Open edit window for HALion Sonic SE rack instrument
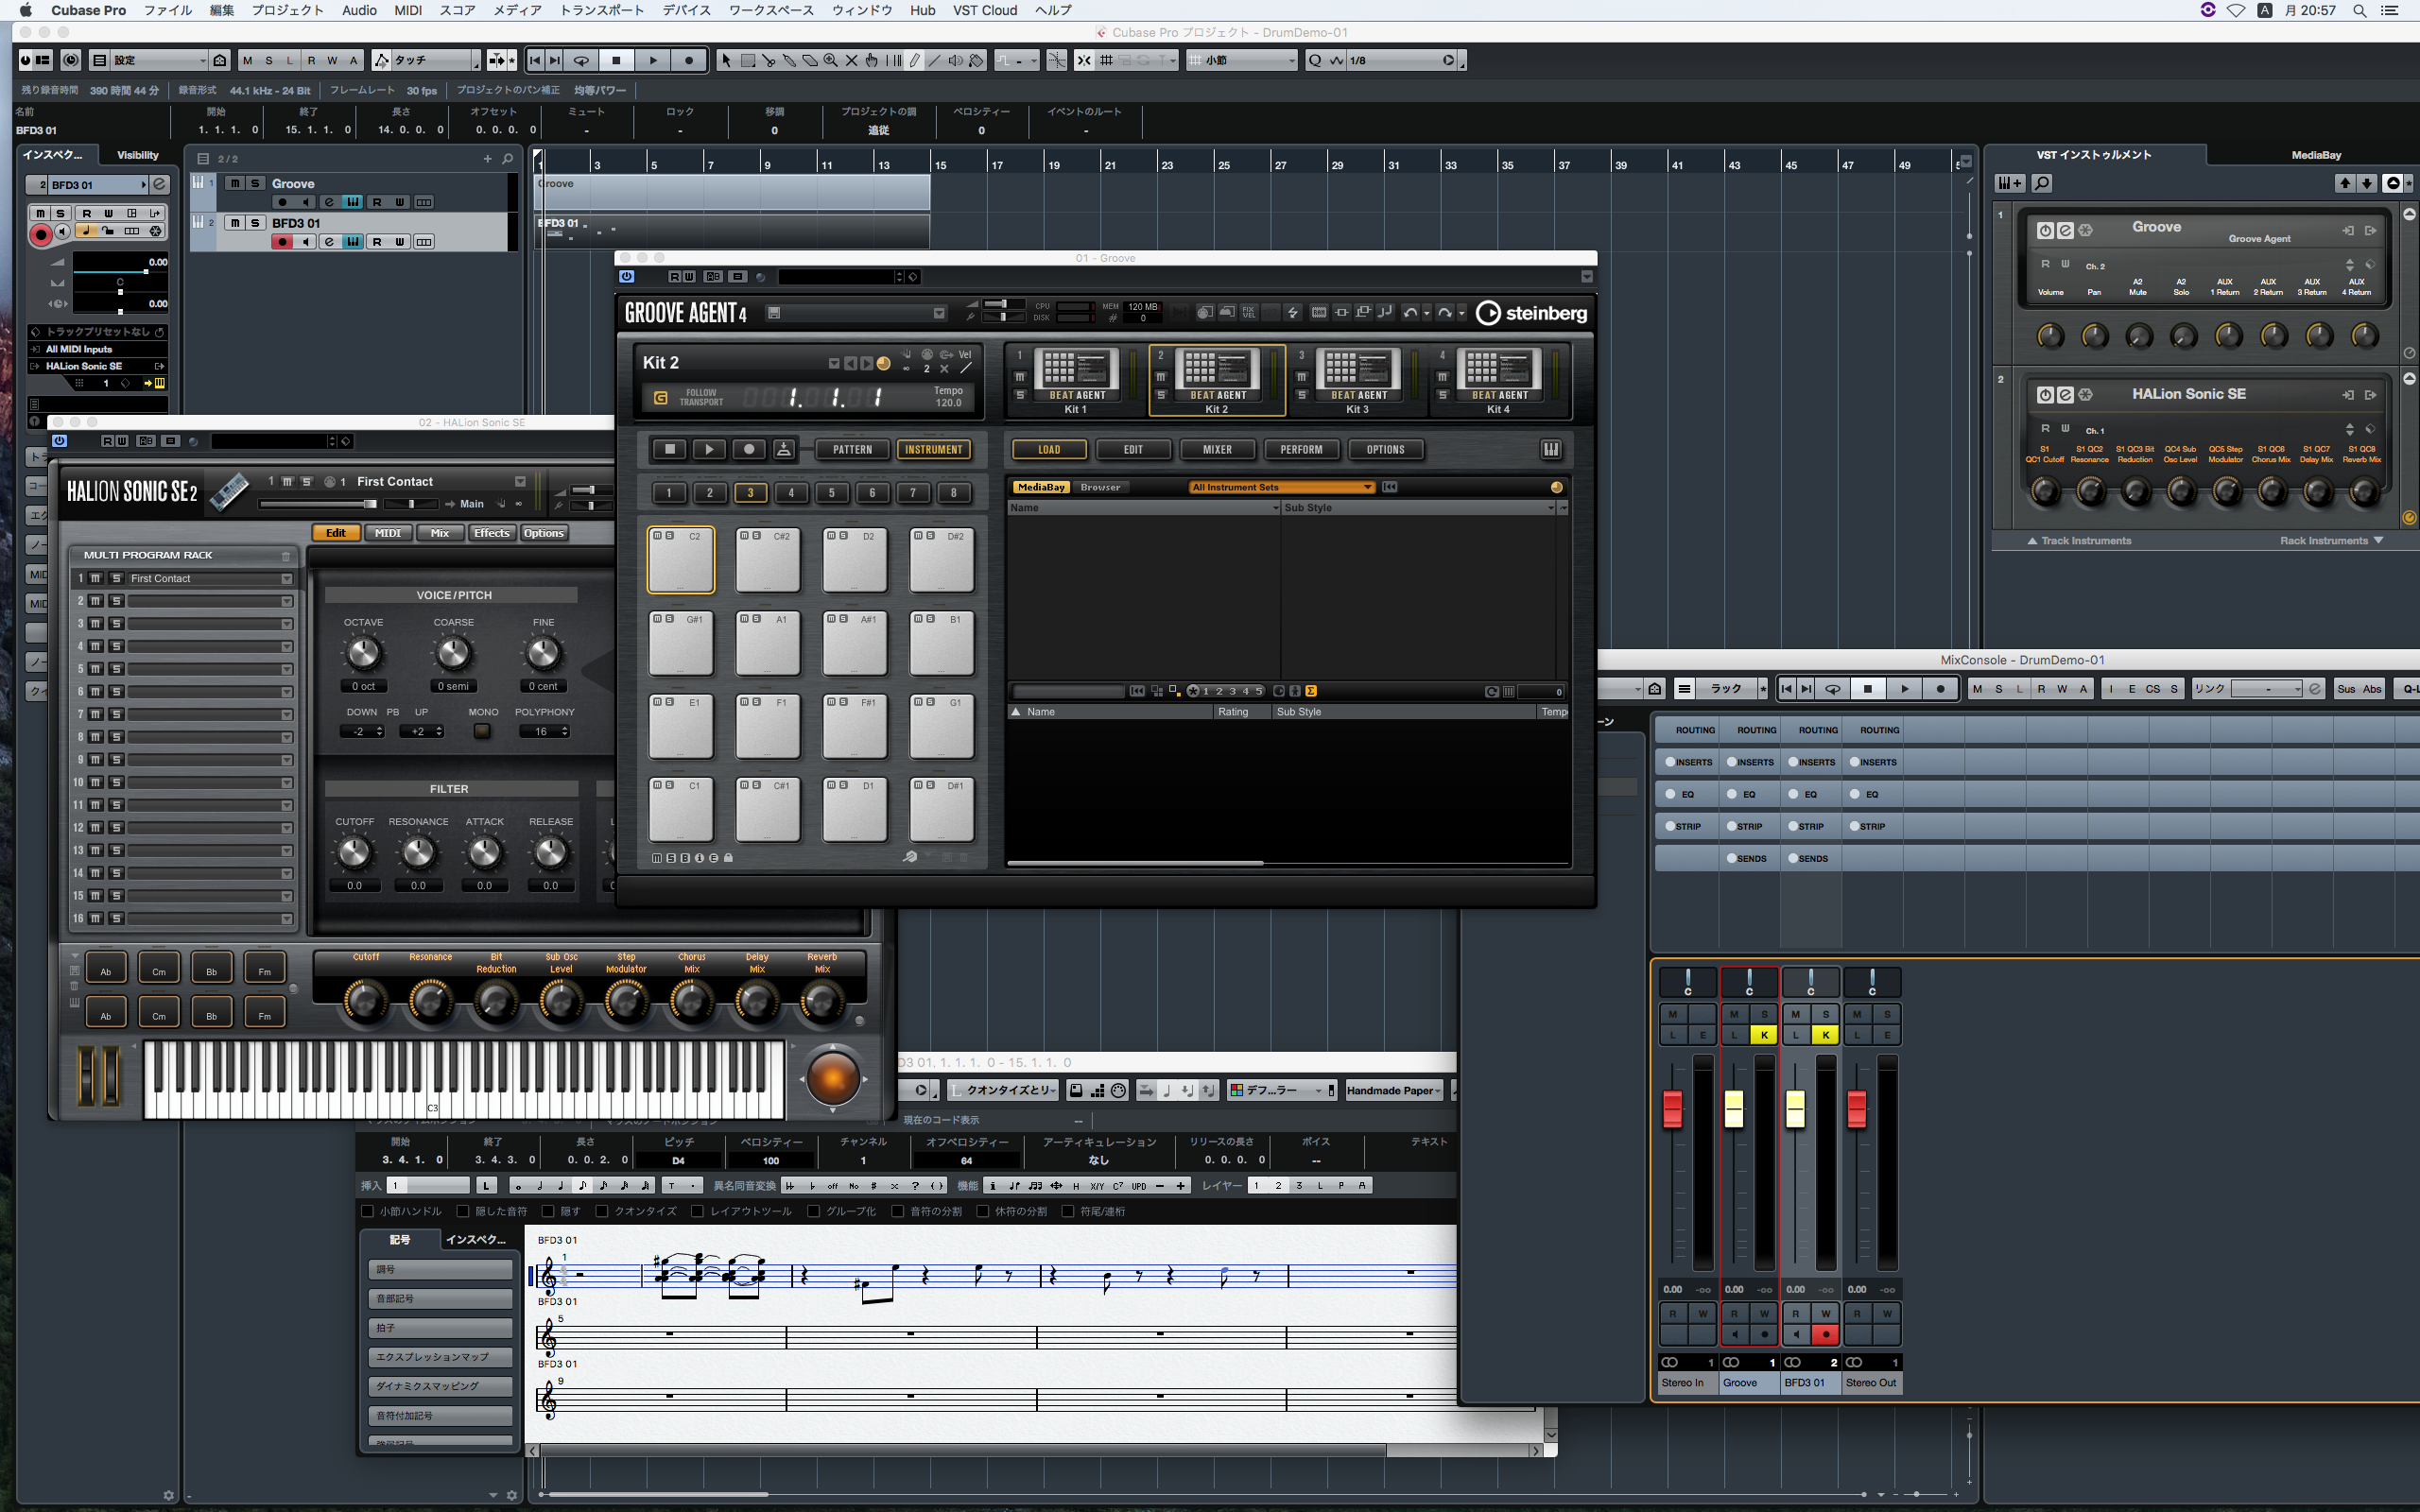This screenshot has width=2420, height=1512. (x=2065, y=394)
